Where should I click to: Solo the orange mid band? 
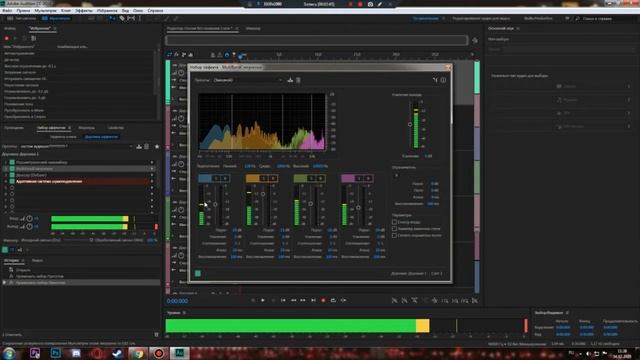click(264, 178)
